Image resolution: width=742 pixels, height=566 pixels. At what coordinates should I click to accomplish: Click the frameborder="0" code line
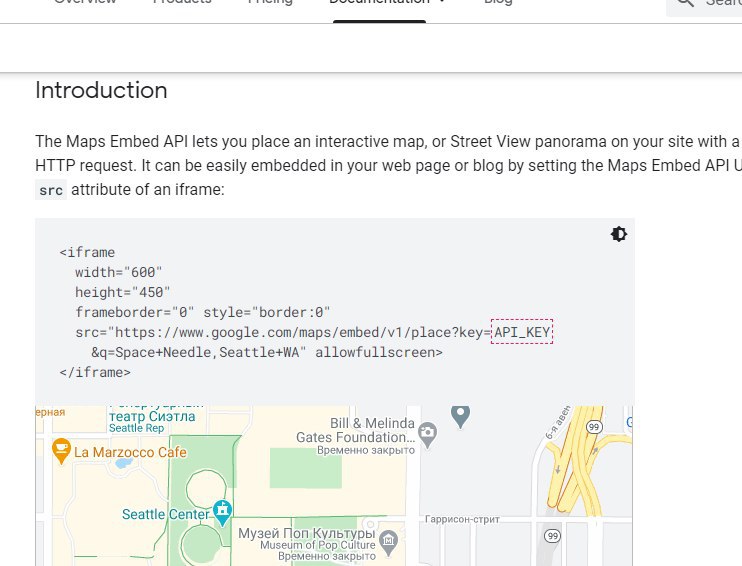tap(203, 312)
